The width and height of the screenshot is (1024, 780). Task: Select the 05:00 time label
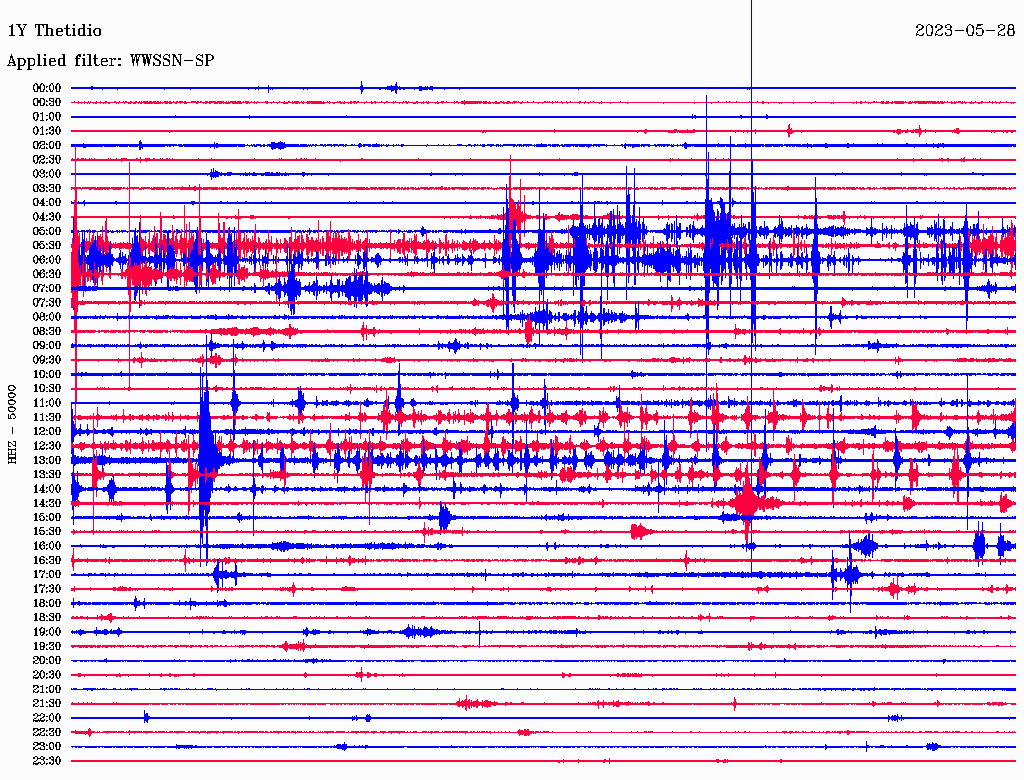coord(47,231)
